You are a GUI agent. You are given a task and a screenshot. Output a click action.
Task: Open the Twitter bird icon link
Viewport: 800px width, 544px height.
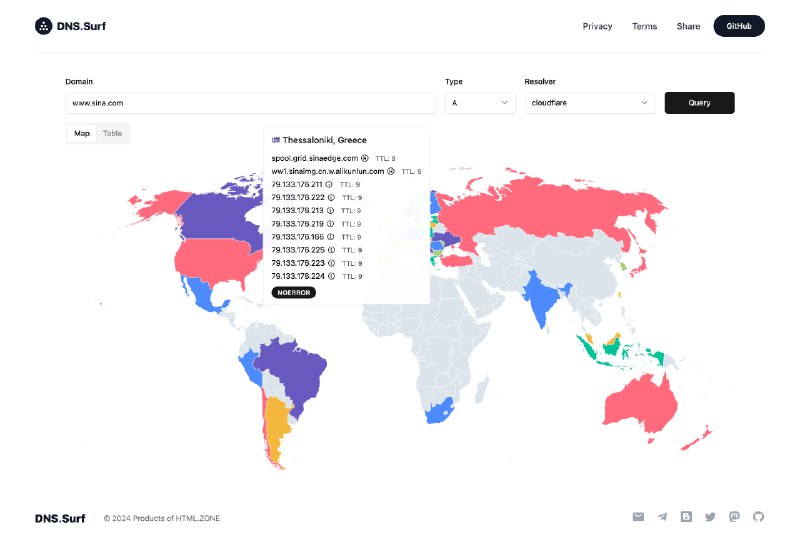(710, 517)
